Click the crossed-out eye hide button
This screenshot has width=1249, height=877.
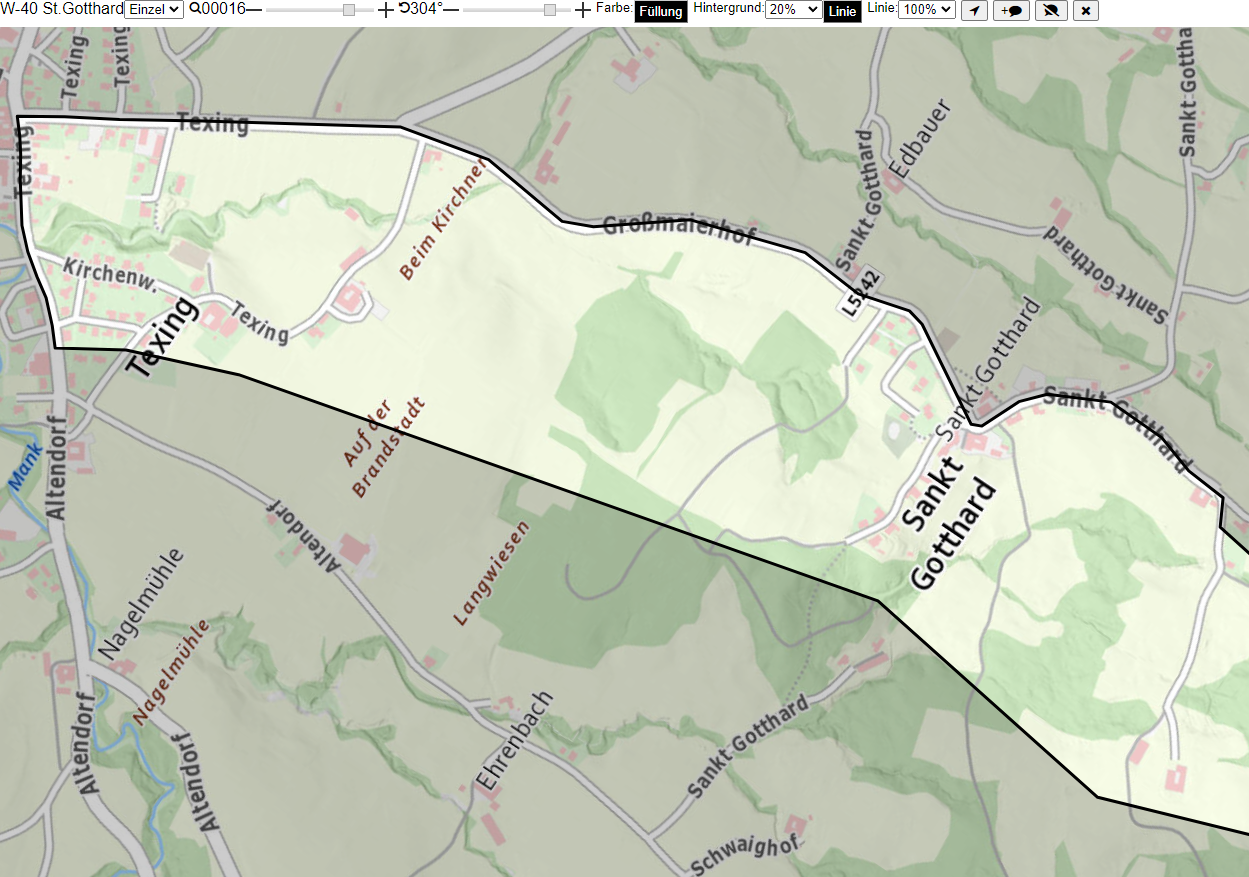[1050, 10]
